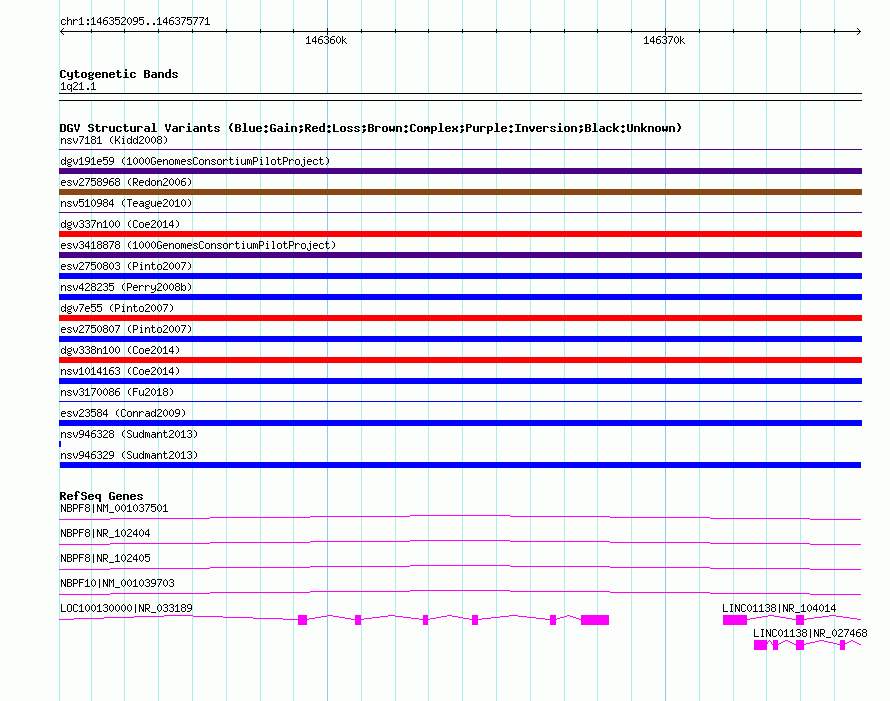
Task: Select the esv2750807 (Pinto2007) label
Action: point(126,329)
